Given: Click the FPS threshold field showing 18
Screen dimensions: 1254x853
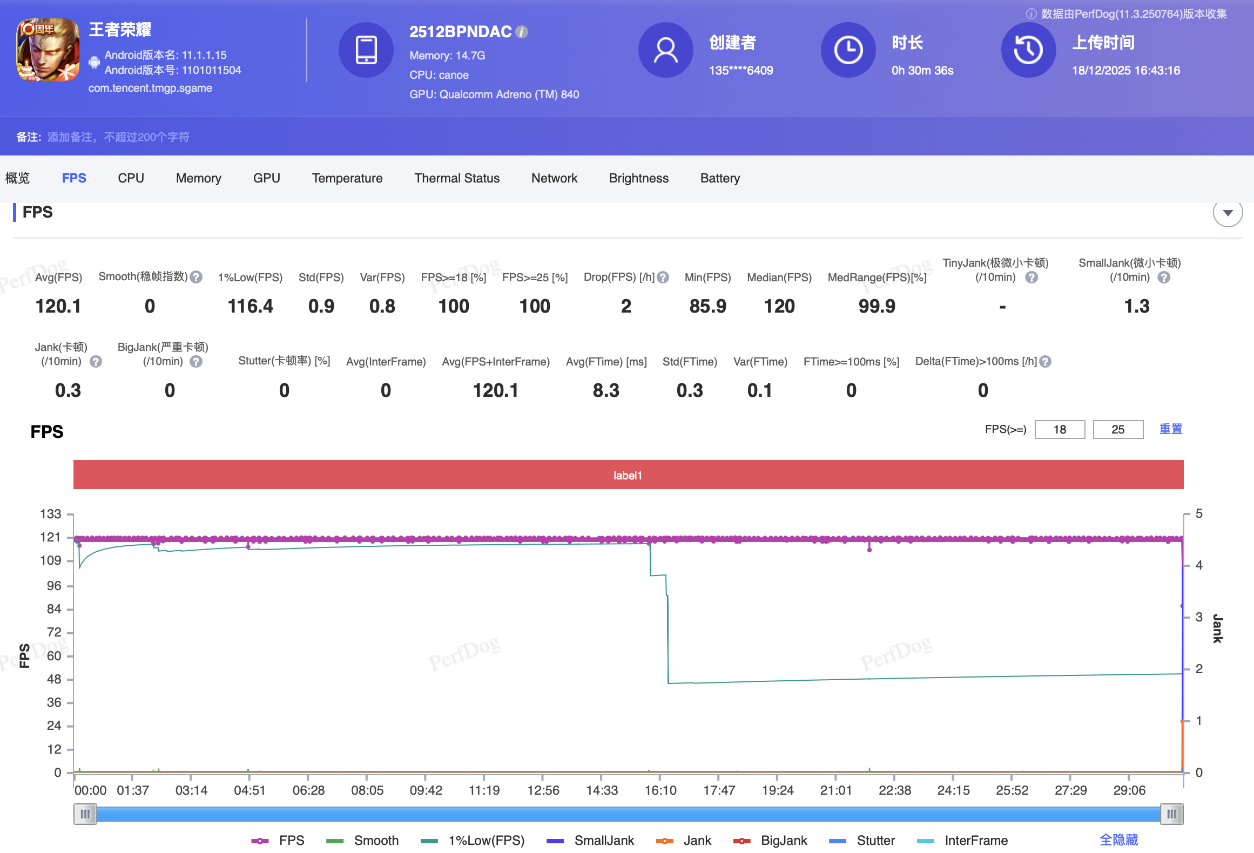Looking at the screenshot, I should click(1060, 429).
